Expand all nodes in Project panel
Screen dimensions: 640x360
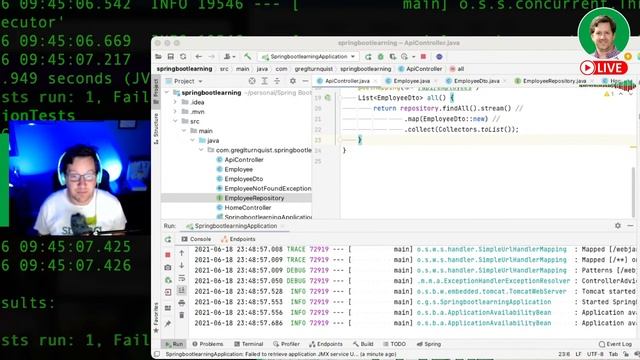(x=264, y=81)
